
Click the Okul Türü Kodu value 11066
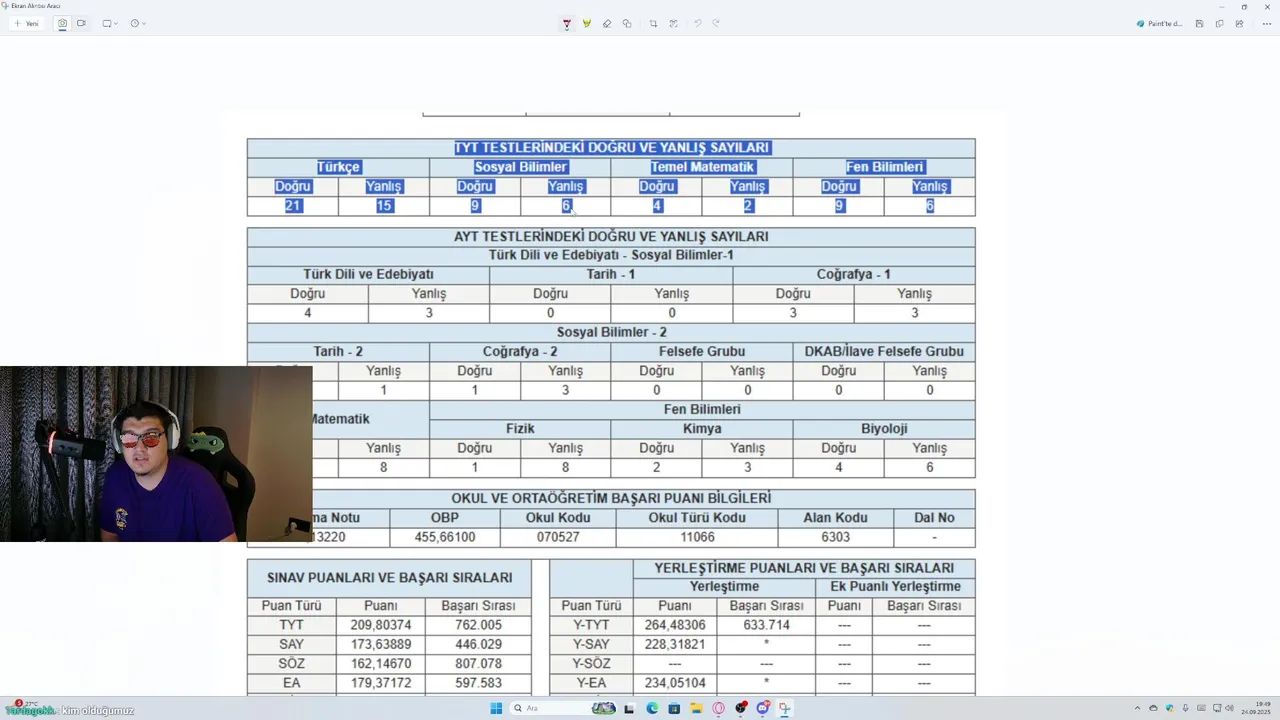pos(697,537)
